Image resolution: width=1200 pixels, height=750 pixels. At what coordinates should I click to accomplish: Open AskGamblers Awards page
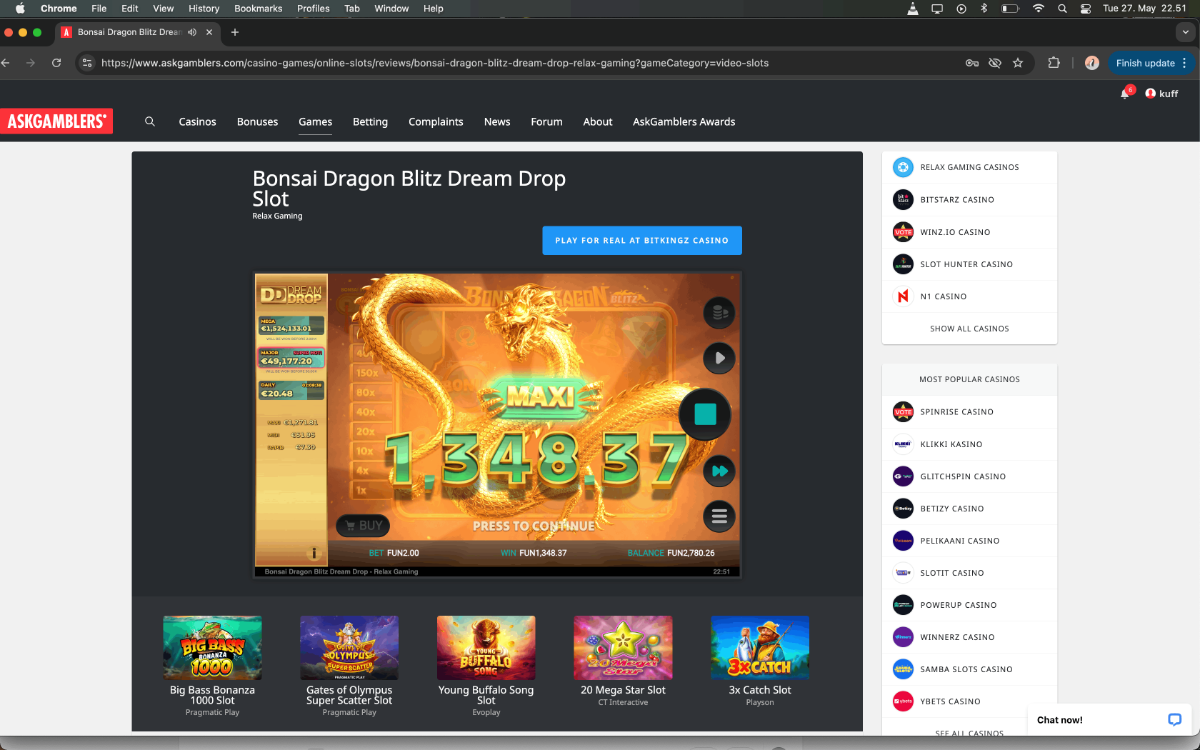pyautogui.click(x=684, y=122)
